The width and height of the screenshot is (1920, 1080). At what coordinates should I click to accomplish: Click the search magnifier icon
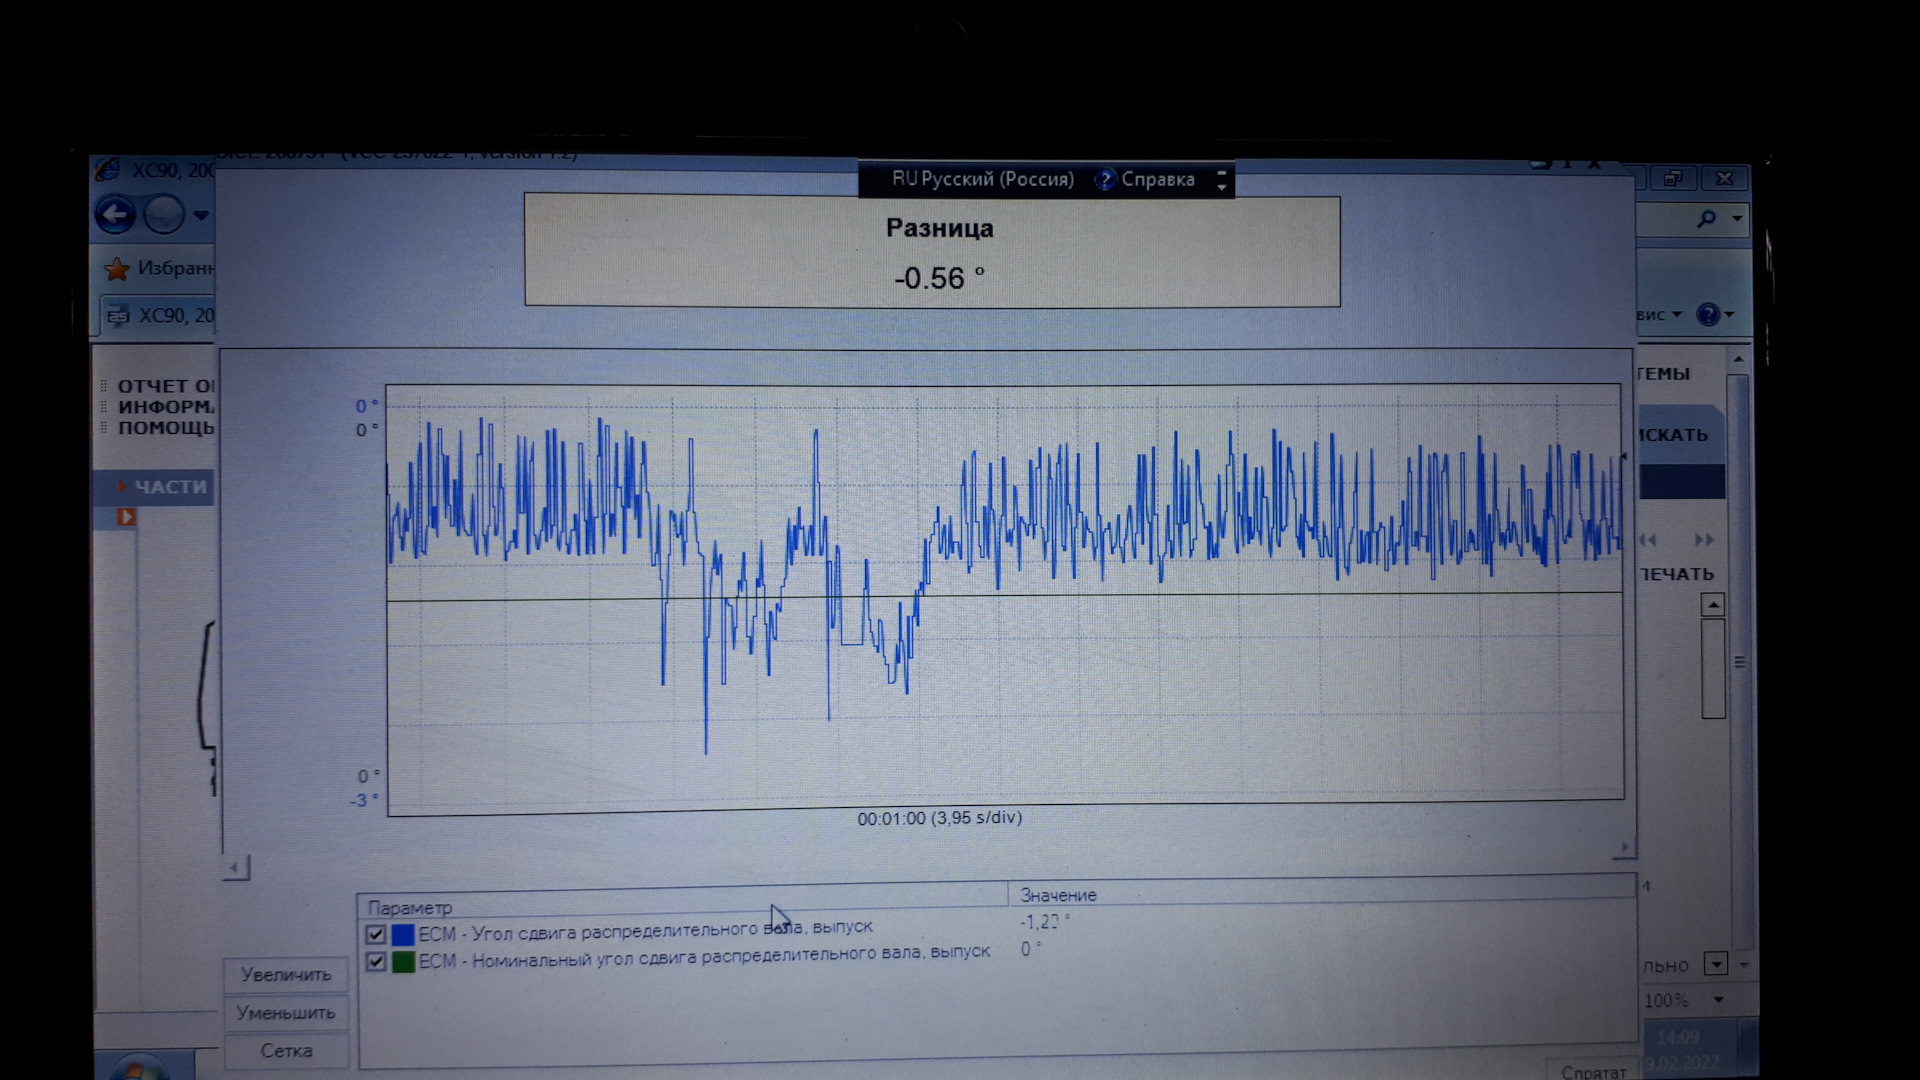[x=1707, y=218]
